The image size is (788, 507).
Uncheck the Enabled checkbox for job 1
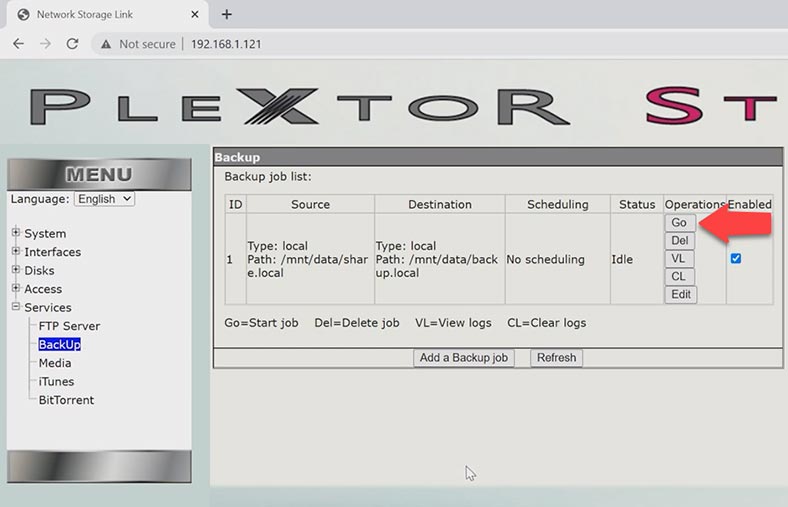[x=736, y=258]
